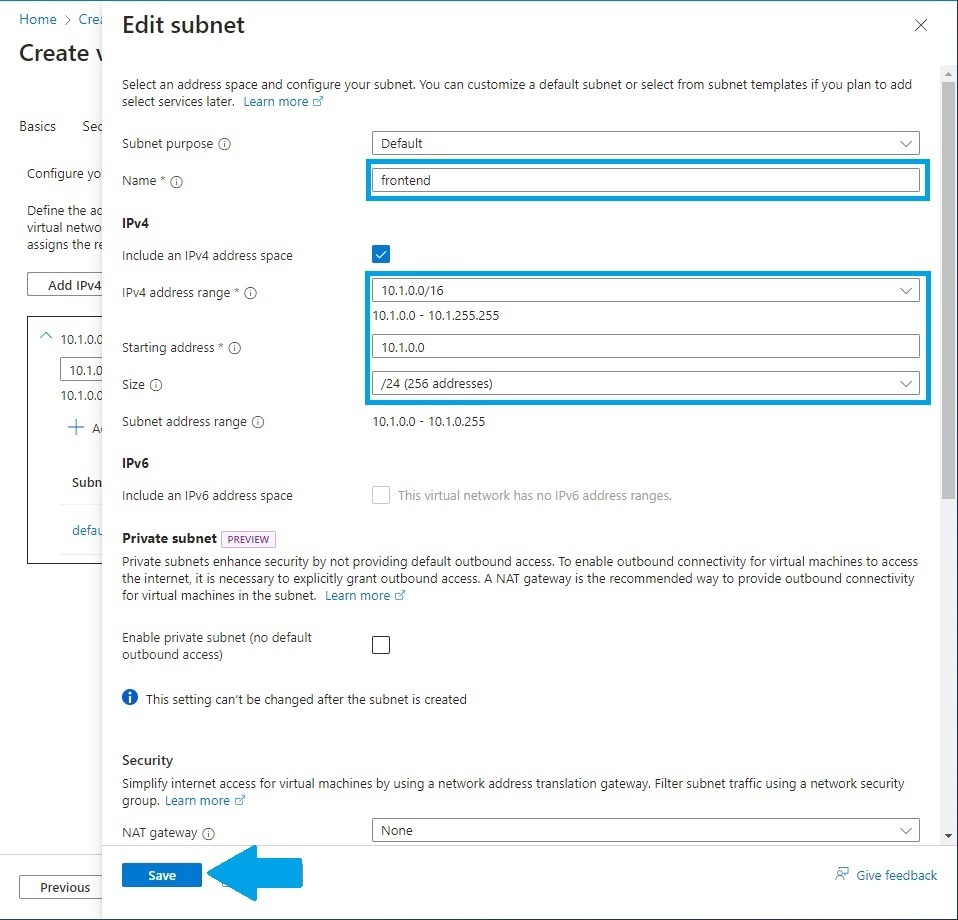Click the IPv4 address range info icon

(x=251, y=293)
